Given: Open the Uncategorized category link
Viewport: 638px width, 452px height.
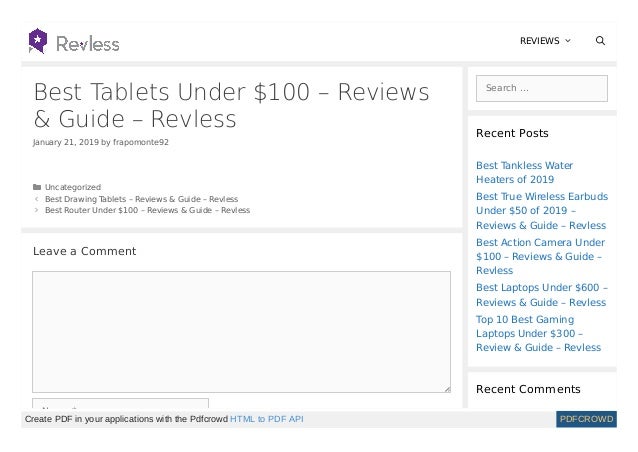Looking at the screenshot, I should click(x=73, y=187).
